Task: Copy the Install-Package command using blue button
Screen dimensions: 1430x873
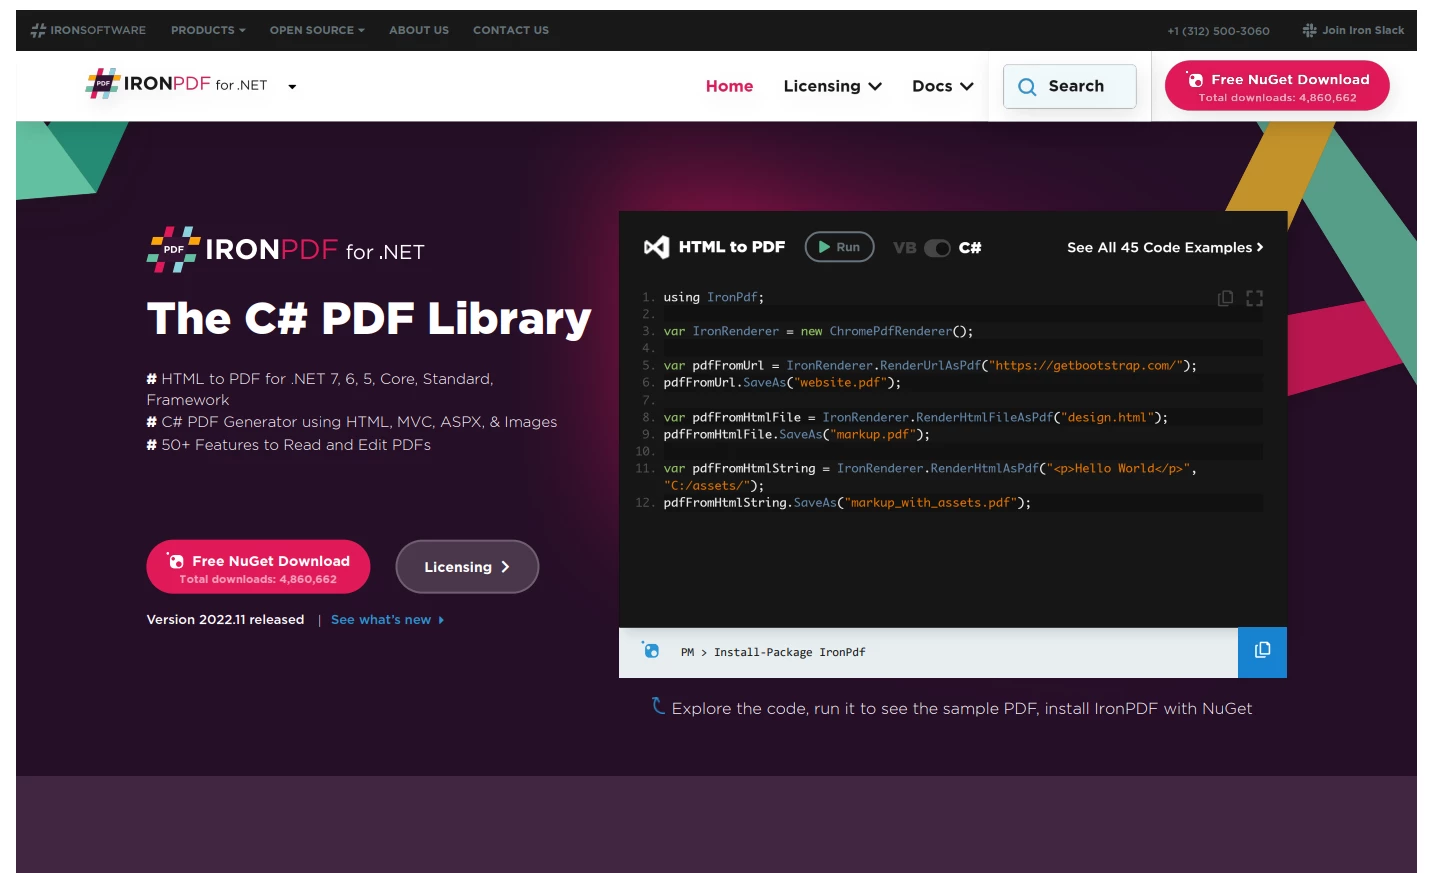Action: [1262, 652]
